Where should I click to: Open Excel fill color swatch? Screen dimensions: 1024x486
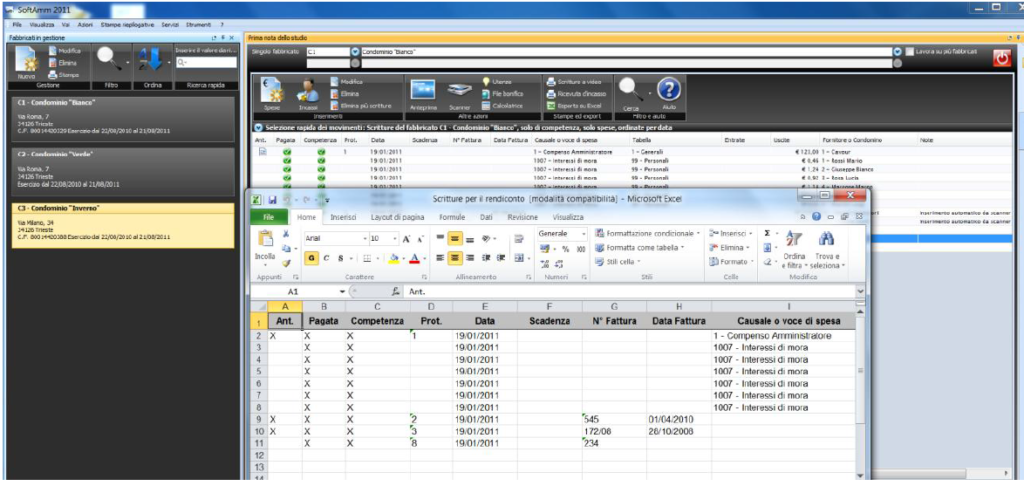coord(394,259)
